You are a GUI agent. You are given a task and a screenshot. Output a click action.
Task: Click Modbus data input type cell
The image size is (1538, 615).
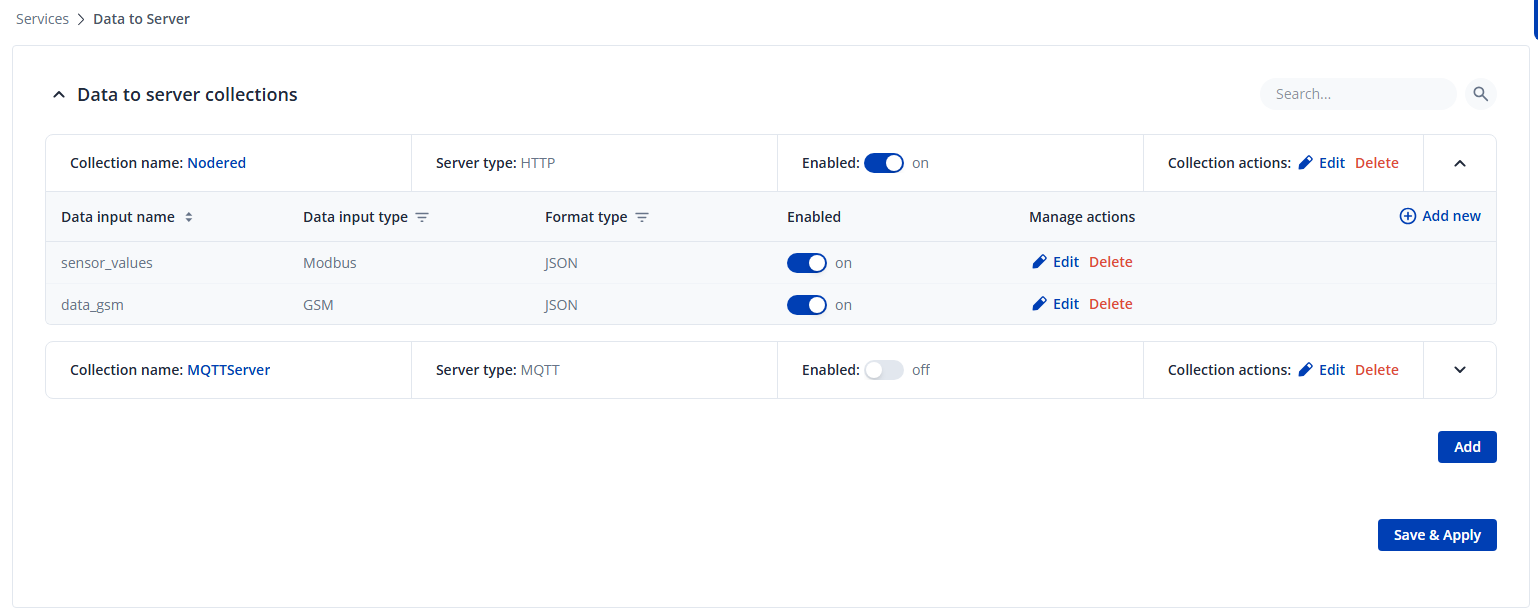330,263
